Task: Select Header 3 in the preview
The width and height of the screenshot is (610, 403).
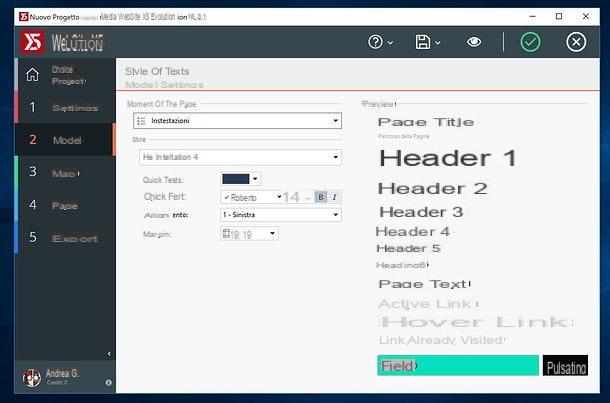Action: 421,212
